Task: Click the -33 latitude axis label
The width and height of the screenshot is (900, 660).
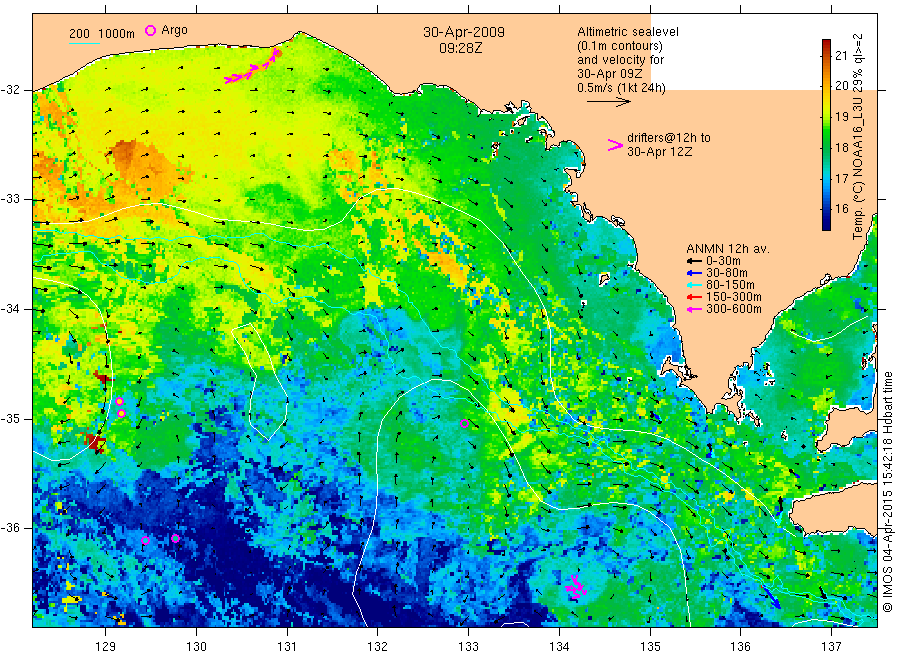Action: click(10, 199)
